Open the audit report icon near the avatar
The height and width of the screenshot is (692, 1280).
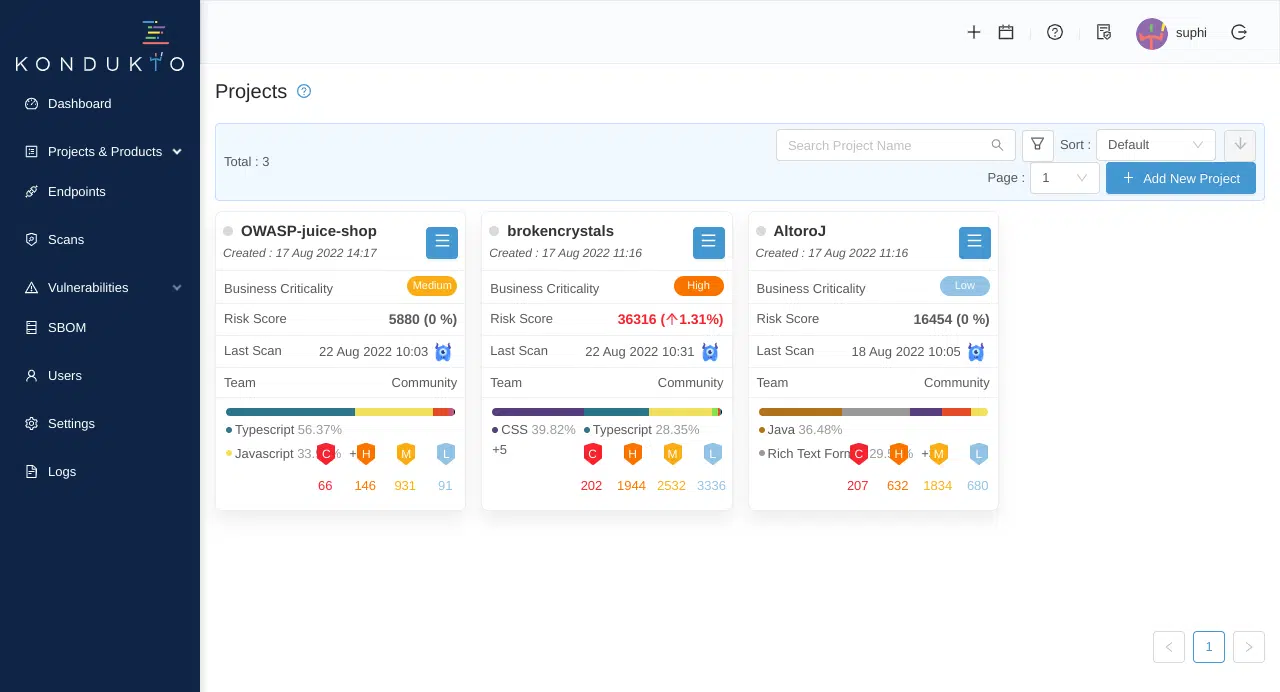pyautogui.click(x=1104, y=32)
